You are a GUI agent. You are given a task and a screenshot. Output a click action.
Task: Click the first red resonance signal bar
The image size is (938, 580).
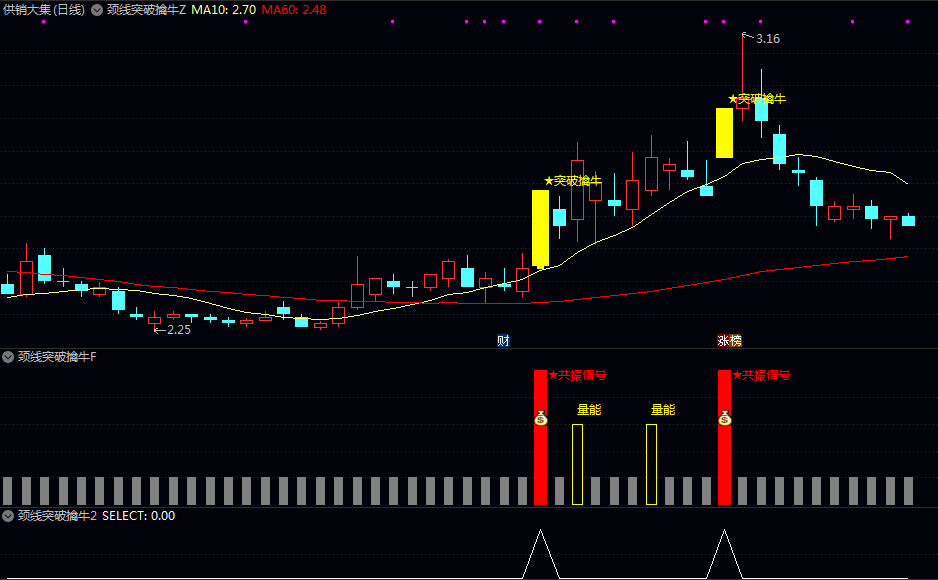pos(540,437)
